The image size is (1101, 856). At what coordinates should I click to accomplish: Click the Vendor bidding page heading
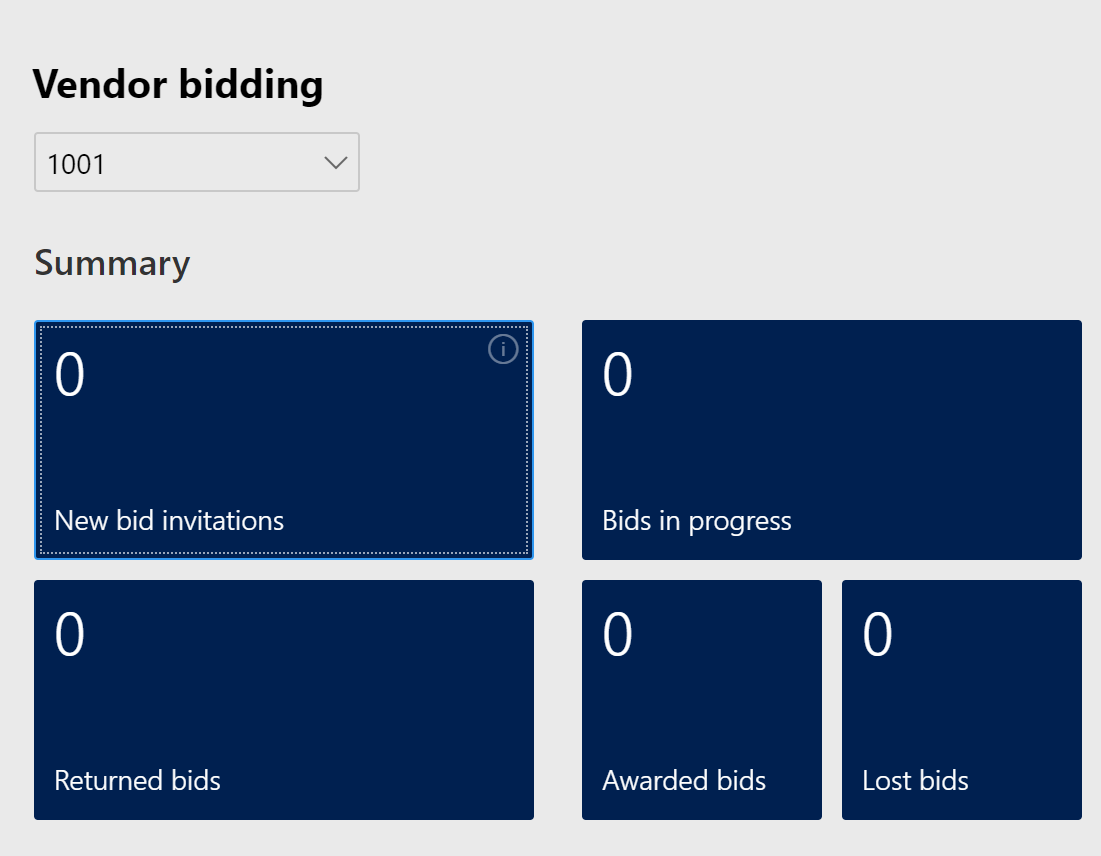pos(178,85)
